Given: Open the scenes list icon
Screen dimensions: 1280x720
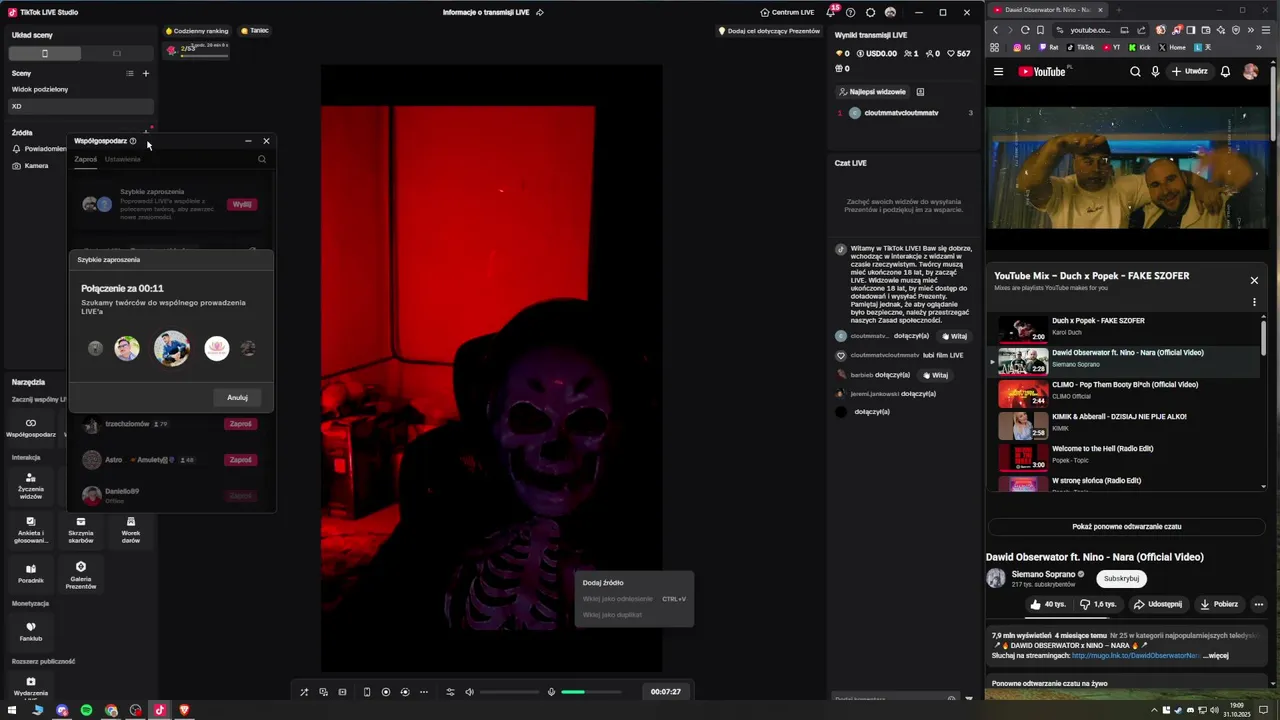Looking at the screenshot, I should coord(129,73).
